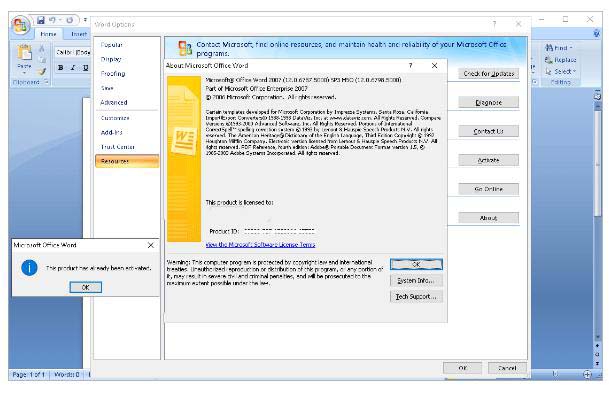Click the Diagnose button
The height and width of the screenshot is (405, 612).
click(x=488, y=103)
